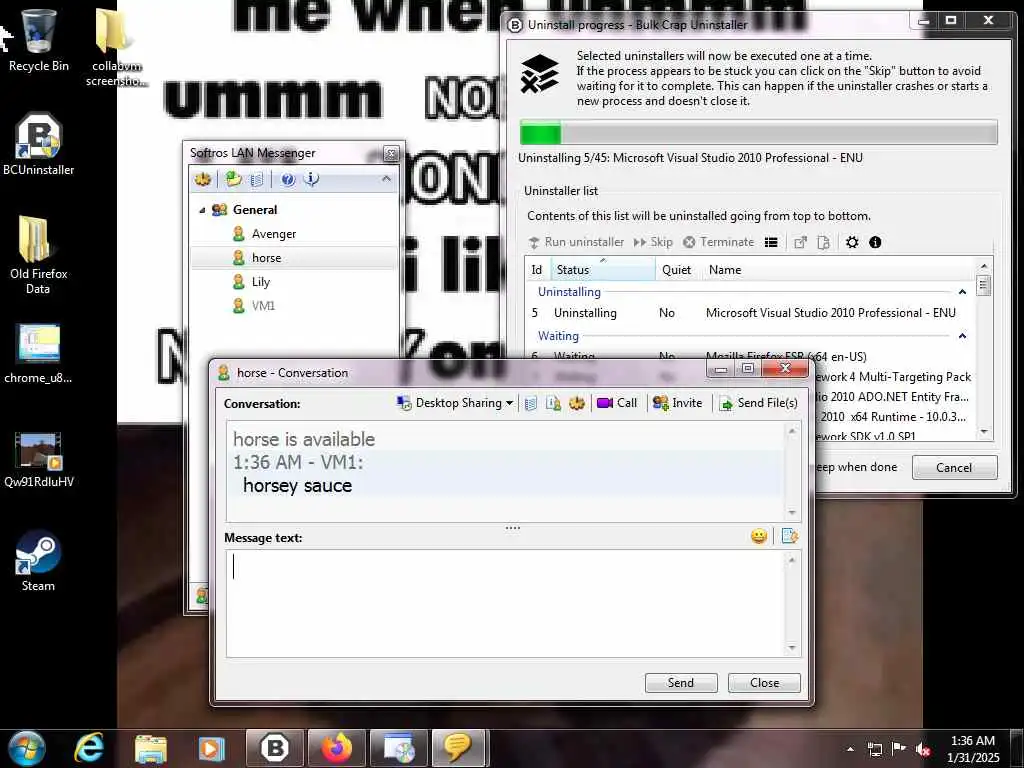Click the list view icon in the uninstaller toolbar

pyautogui.click(x=771, y=242)
